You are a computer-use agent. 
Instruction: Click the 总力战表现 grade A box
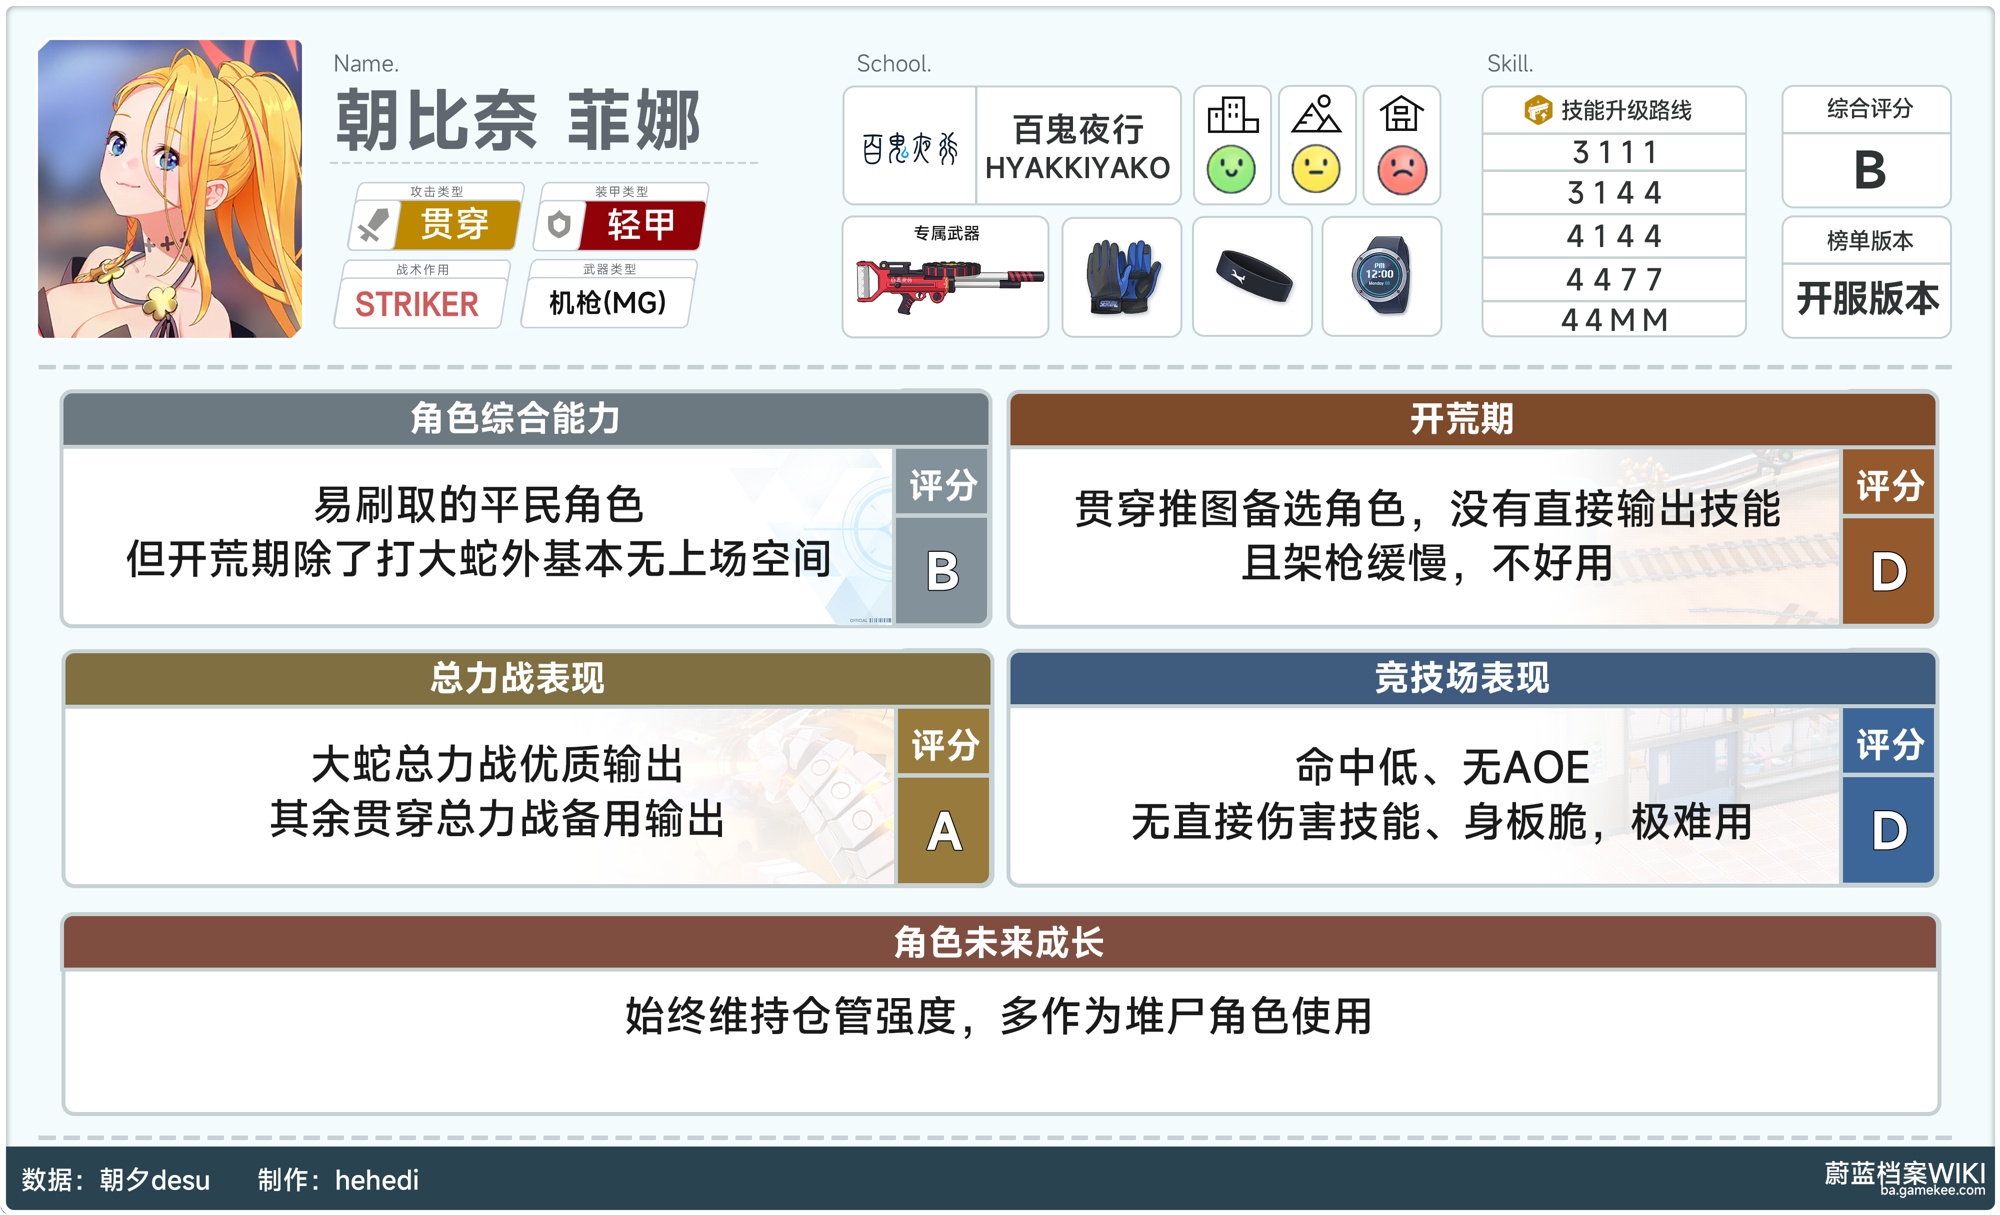(943, 831)
